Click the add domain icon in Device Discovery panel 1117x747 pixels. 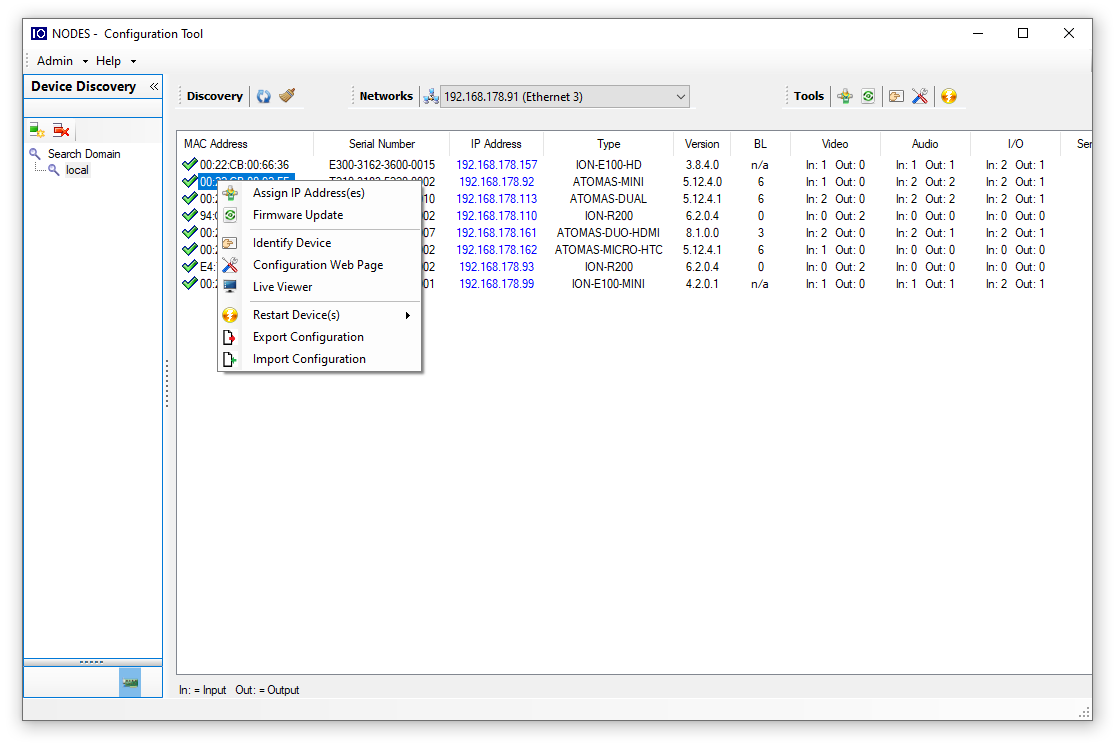click(x=37, y=130)
